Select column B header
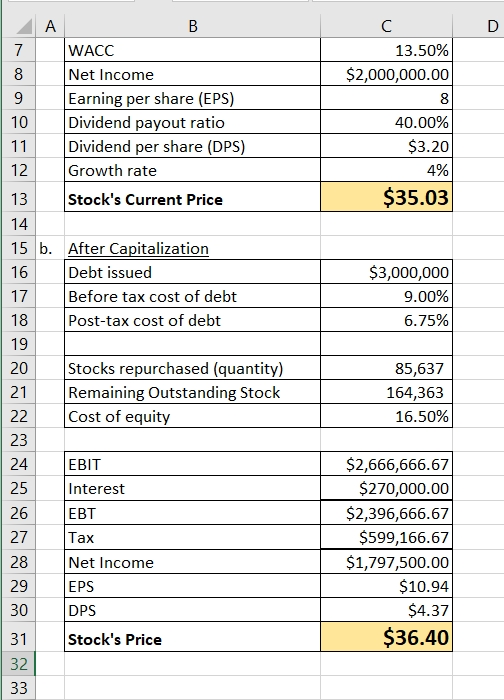 pos(192,26)
